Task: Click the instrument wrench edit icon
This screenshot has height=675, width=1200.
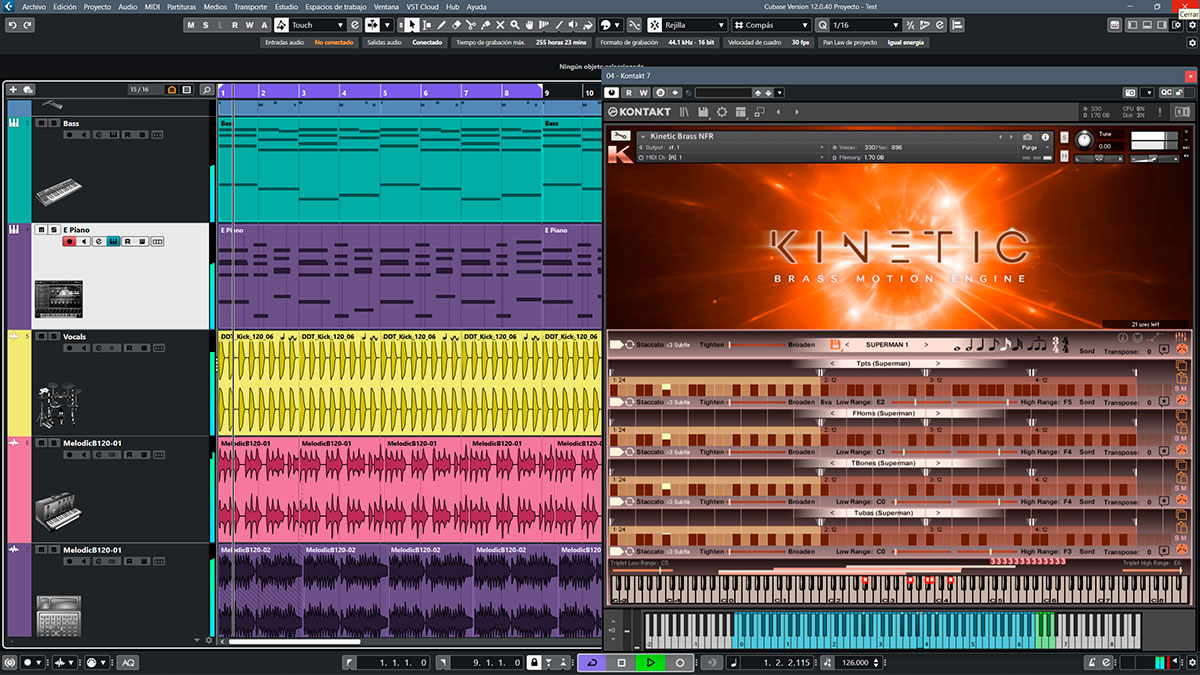Action: 620,136
